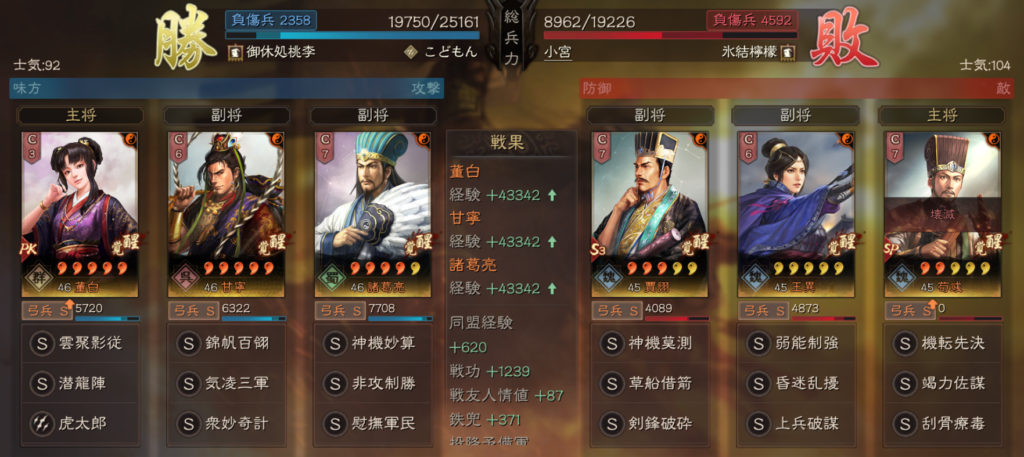Select the 諸葛亮 general portrait card
The image size is (1024, 457).
(373, 215)
